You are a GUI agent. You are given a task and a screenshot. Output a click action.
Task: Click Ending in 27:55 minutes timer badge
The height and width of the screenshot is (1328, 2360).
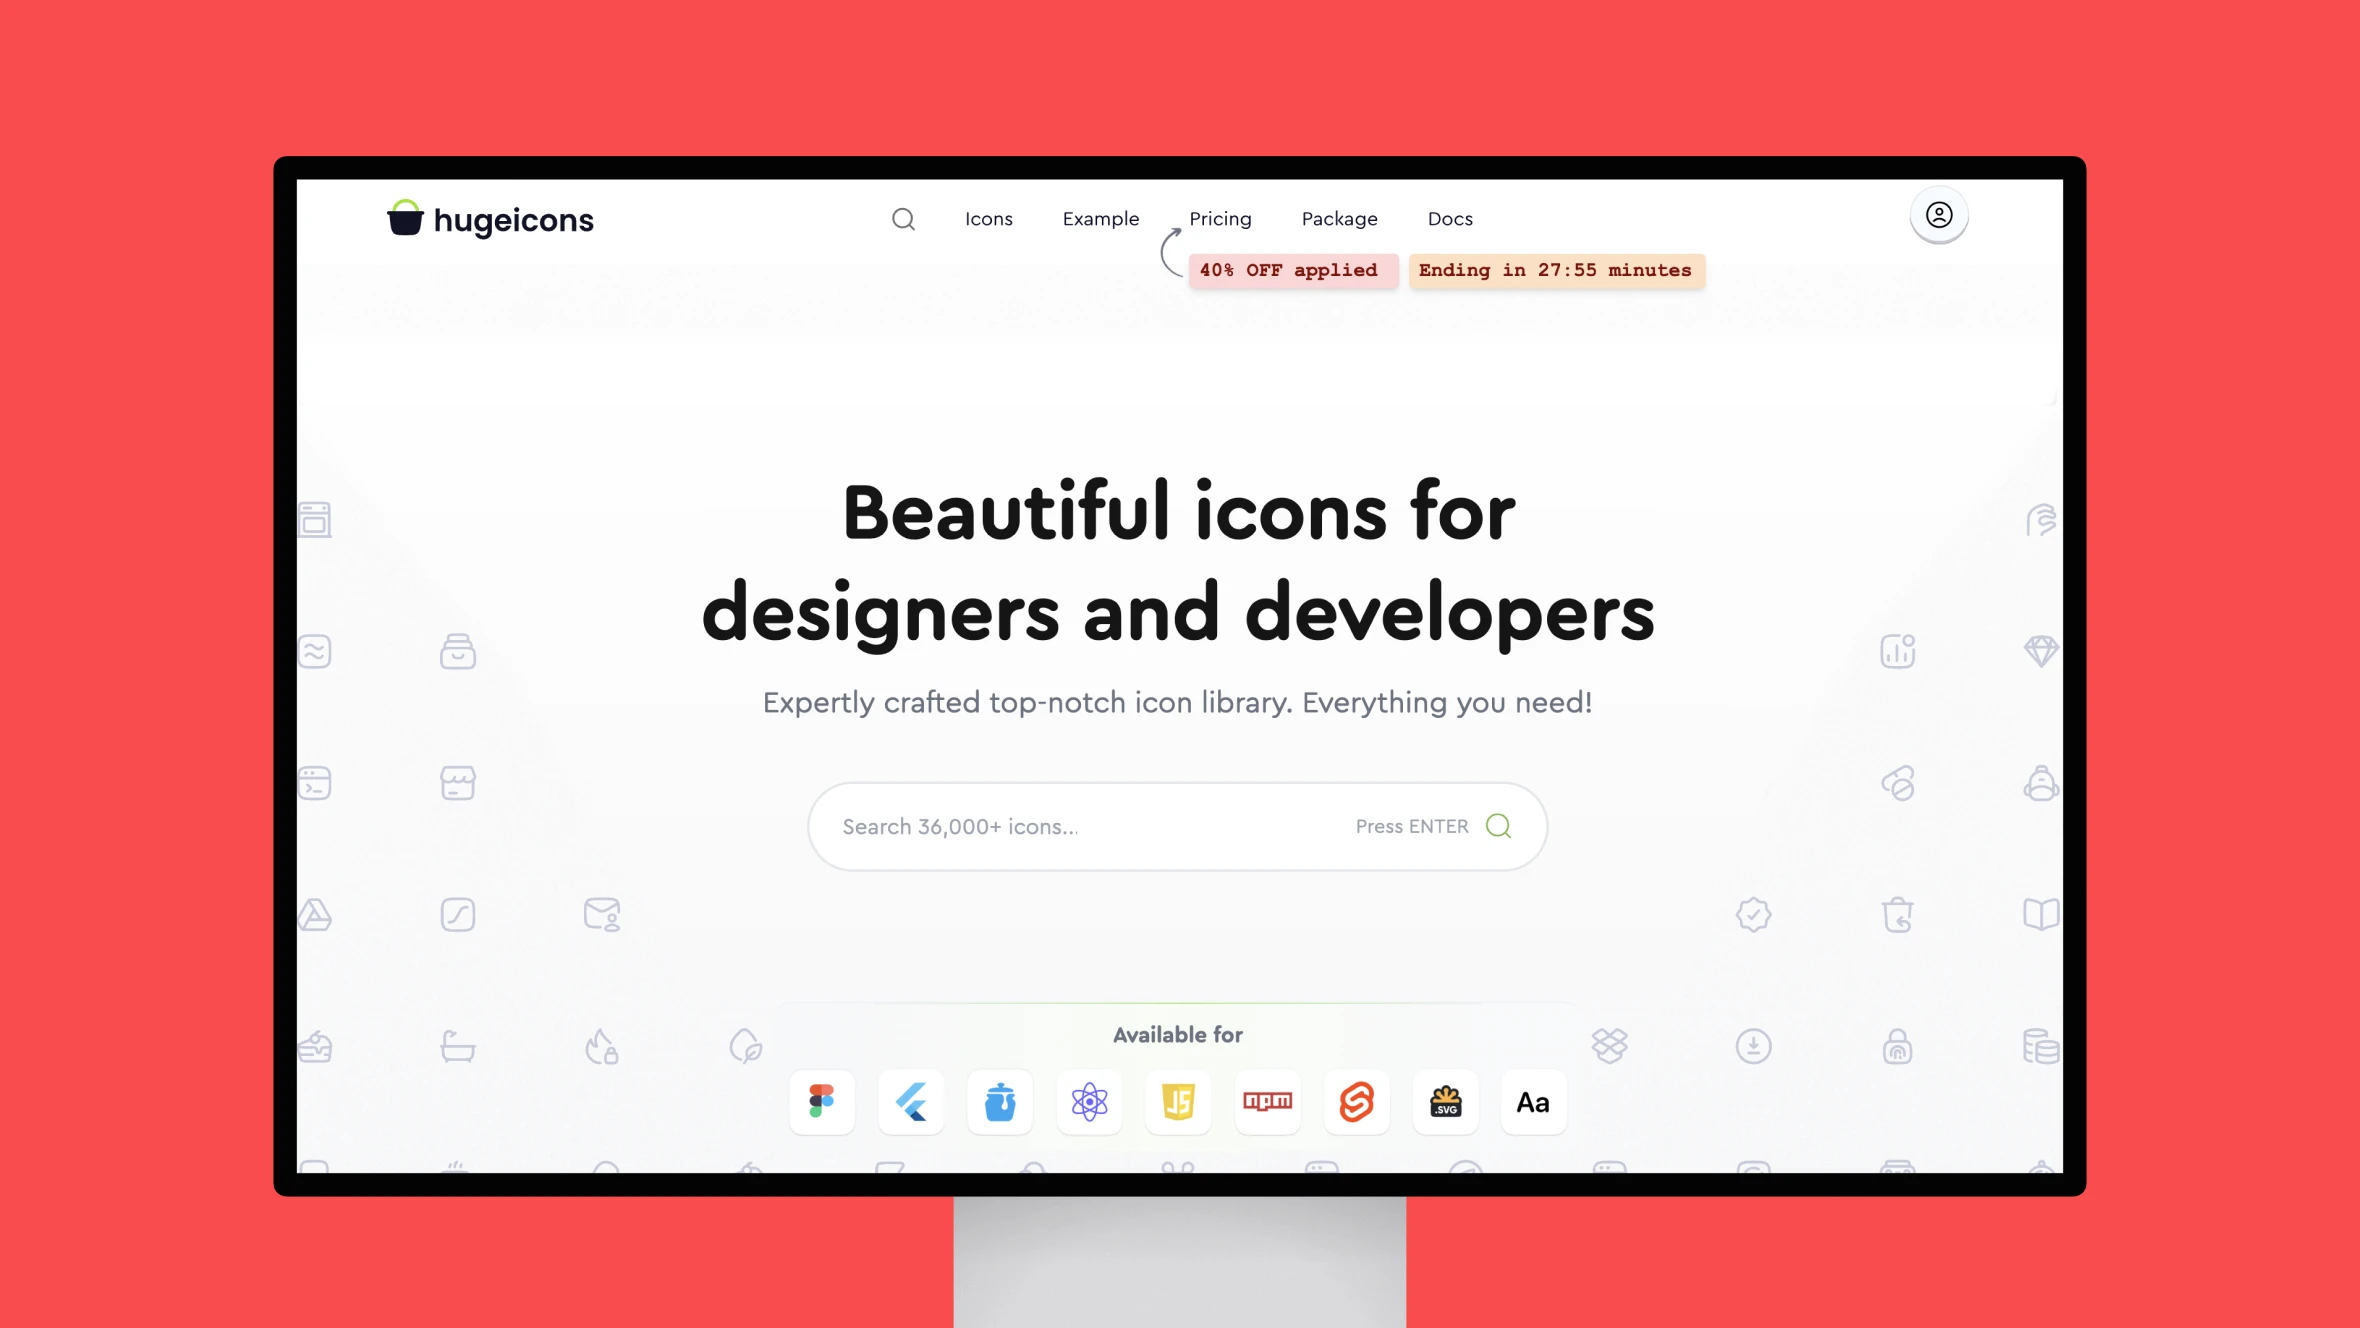pyautogui.click(x=1553, y=269)
